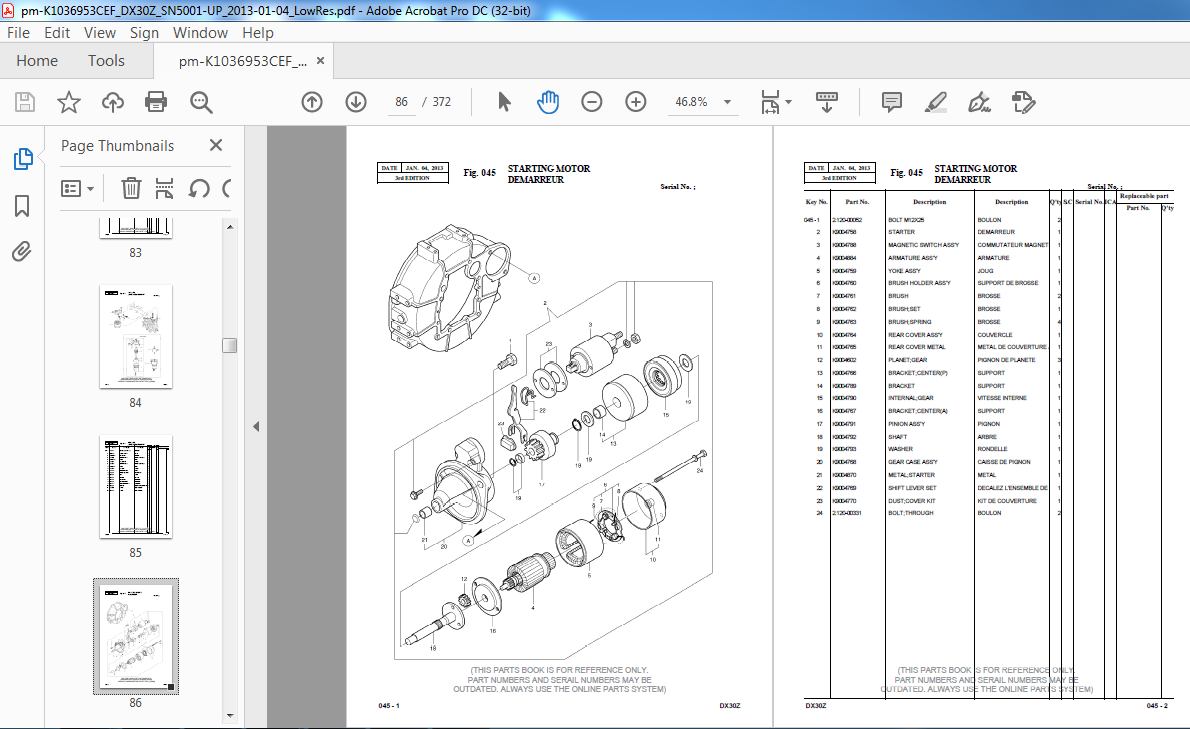Open the Attachments paperclip panel
Image resolution: width=1190 pixels, height=729 pixels.
point(22,251)
